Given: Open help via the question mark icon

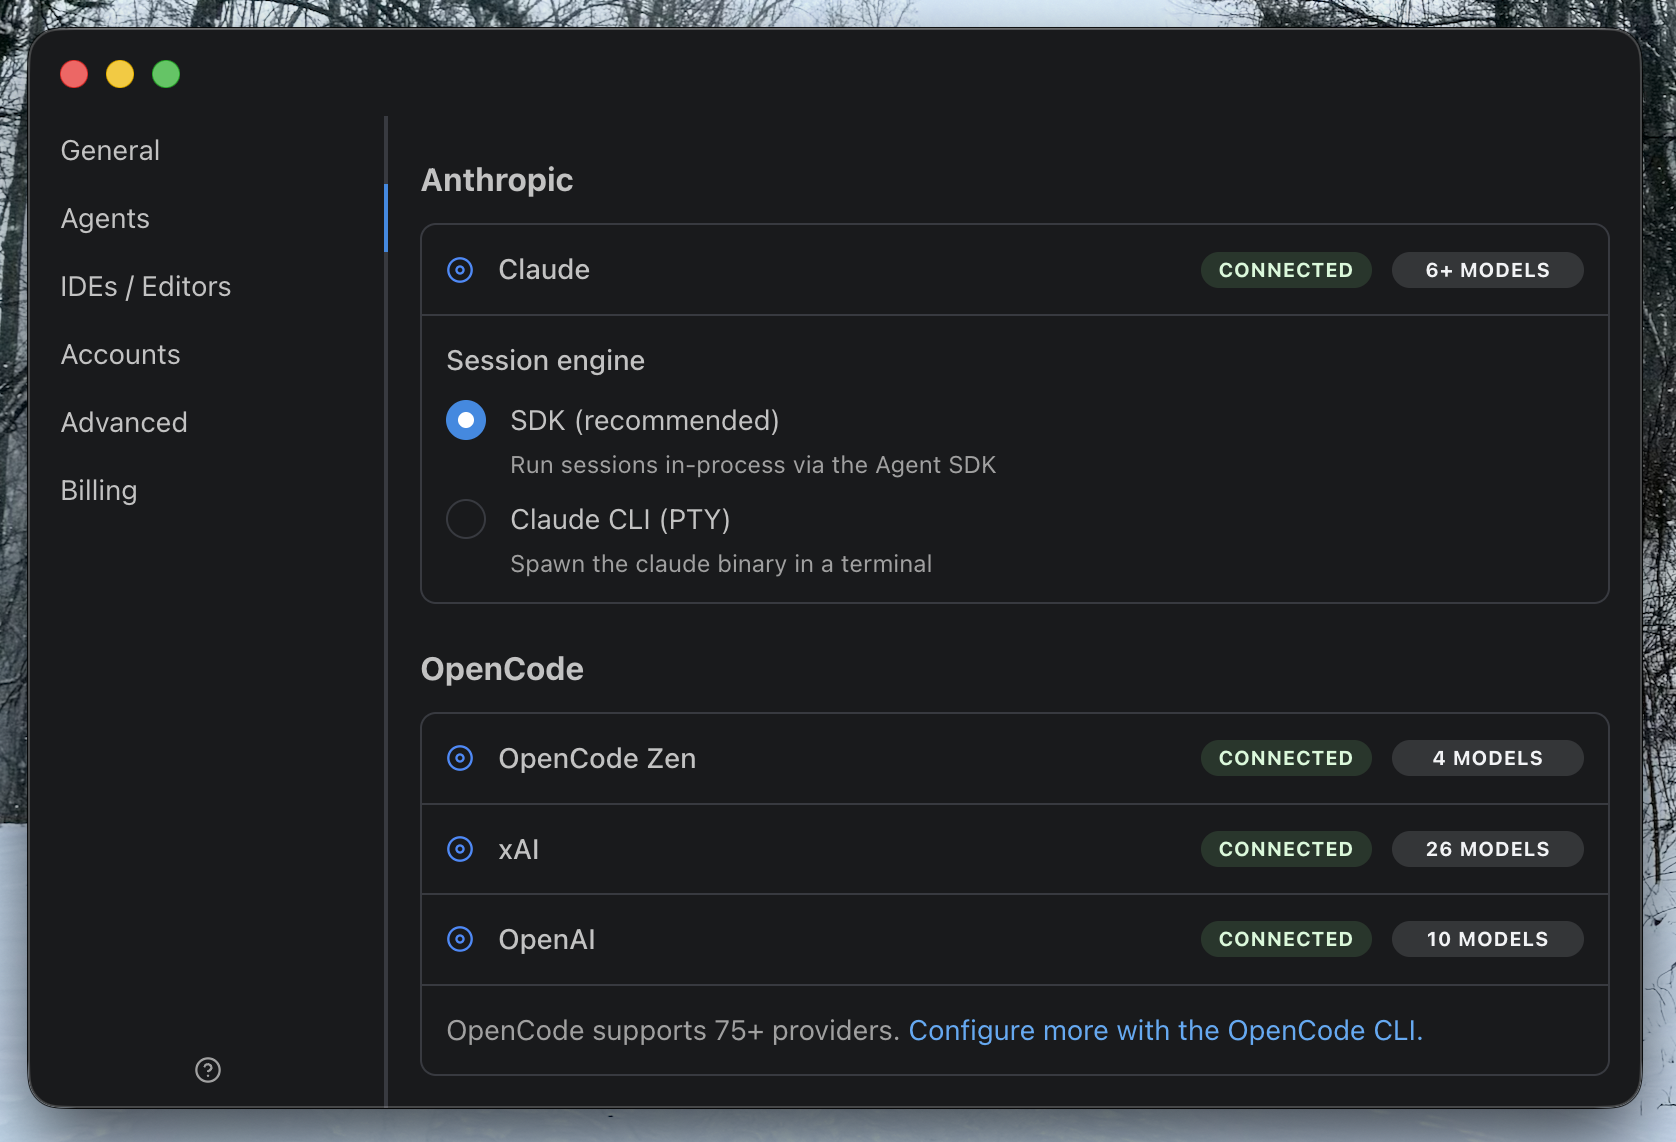Looking at the screenshot, I should click(208, 1070).
